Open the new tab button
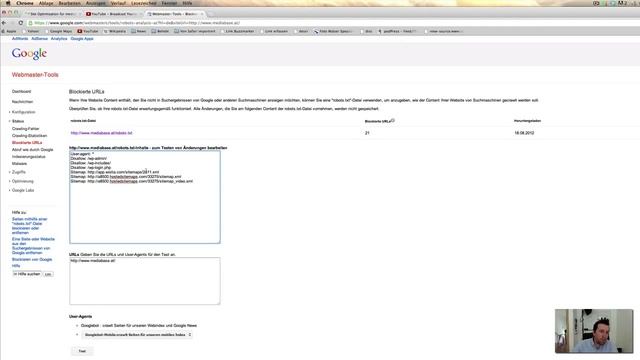640x360 pixels. click(x=211, y=14)
